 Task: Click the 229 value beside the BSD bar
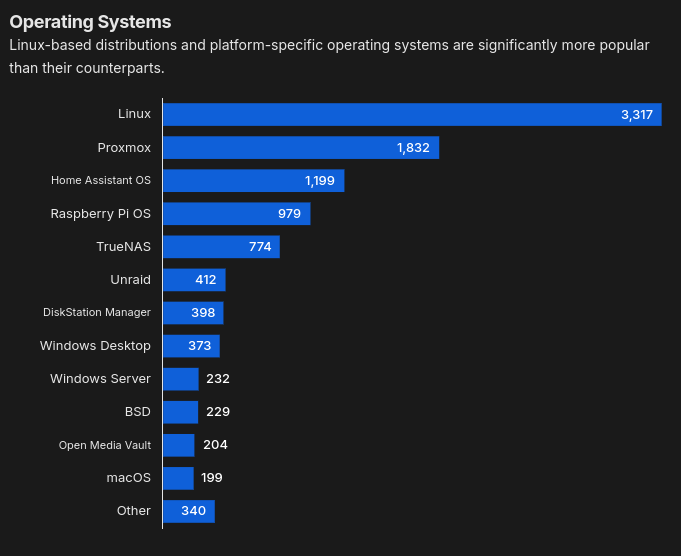(x=218, y=412)
